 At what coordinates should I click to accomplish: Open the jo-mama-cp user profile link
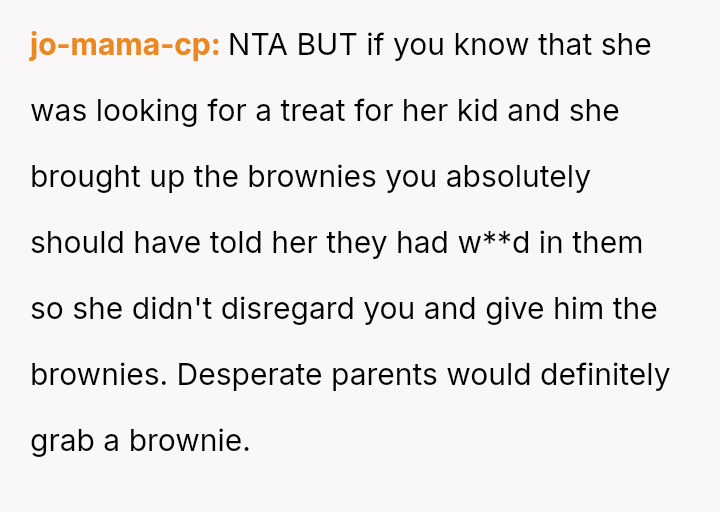[125, 45]
